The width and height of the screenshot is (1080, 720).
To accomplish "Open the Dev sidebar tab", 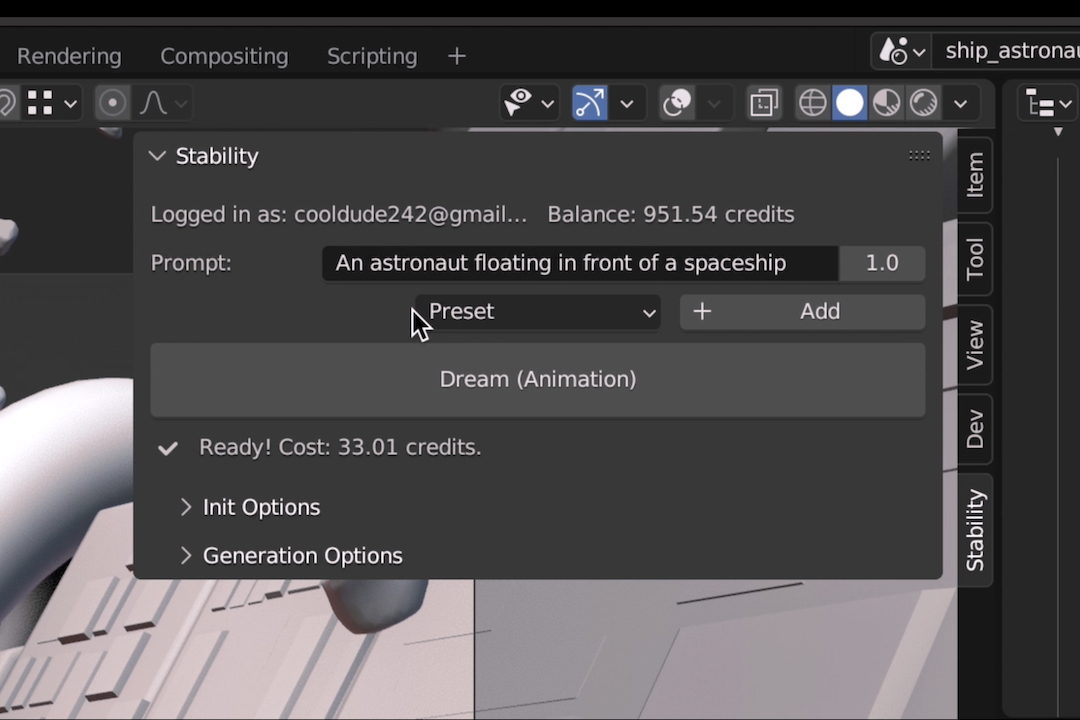I will pyautogui.click(x=975, y=429).
